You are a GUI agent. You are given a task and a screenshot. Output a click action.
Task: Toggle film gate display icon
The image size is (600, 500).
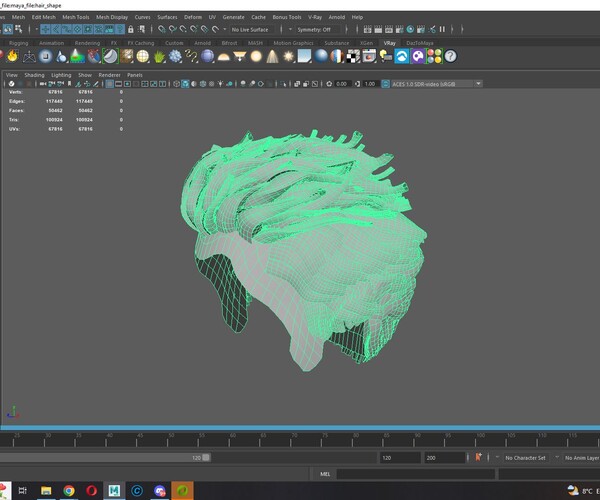119,84
